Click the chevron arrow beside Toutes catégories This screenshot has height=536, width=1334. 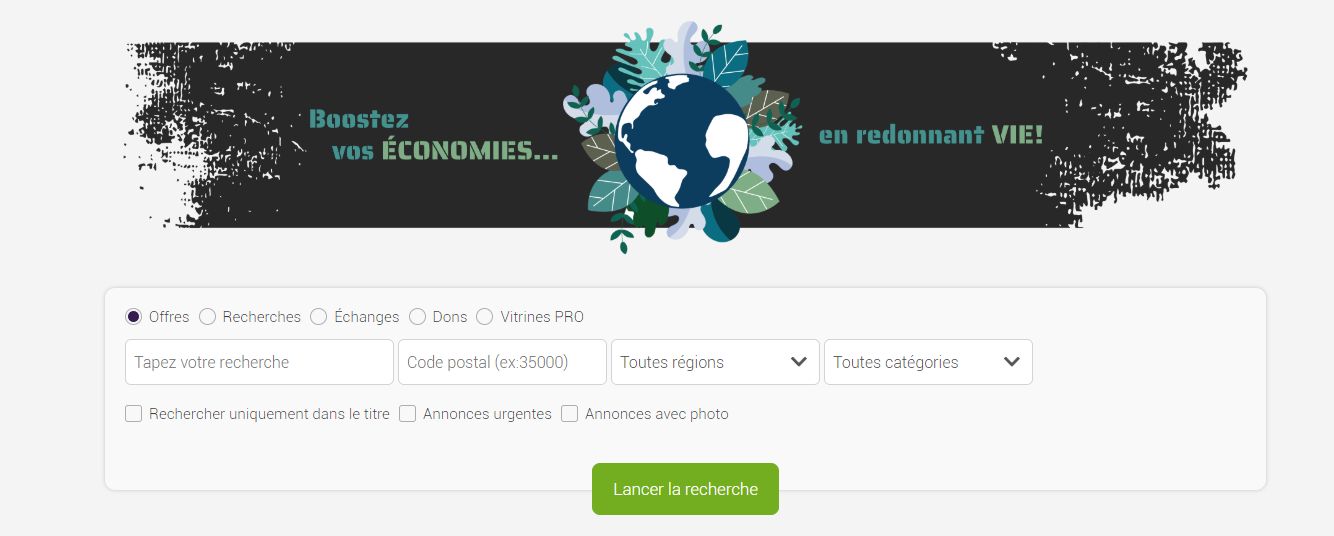click(1011, 362)
